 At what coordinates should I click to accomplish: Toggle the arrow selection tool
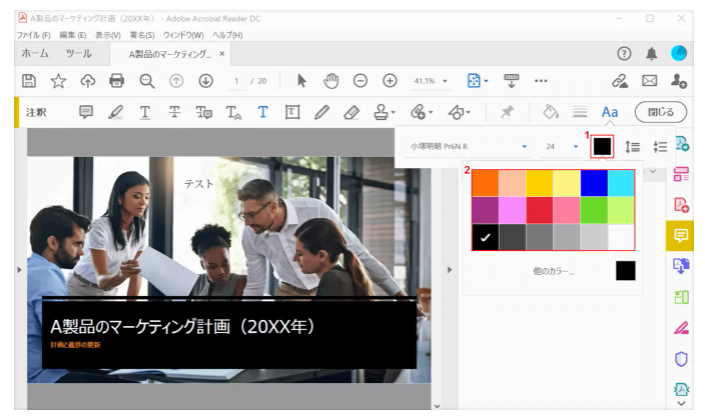[303, 80]
